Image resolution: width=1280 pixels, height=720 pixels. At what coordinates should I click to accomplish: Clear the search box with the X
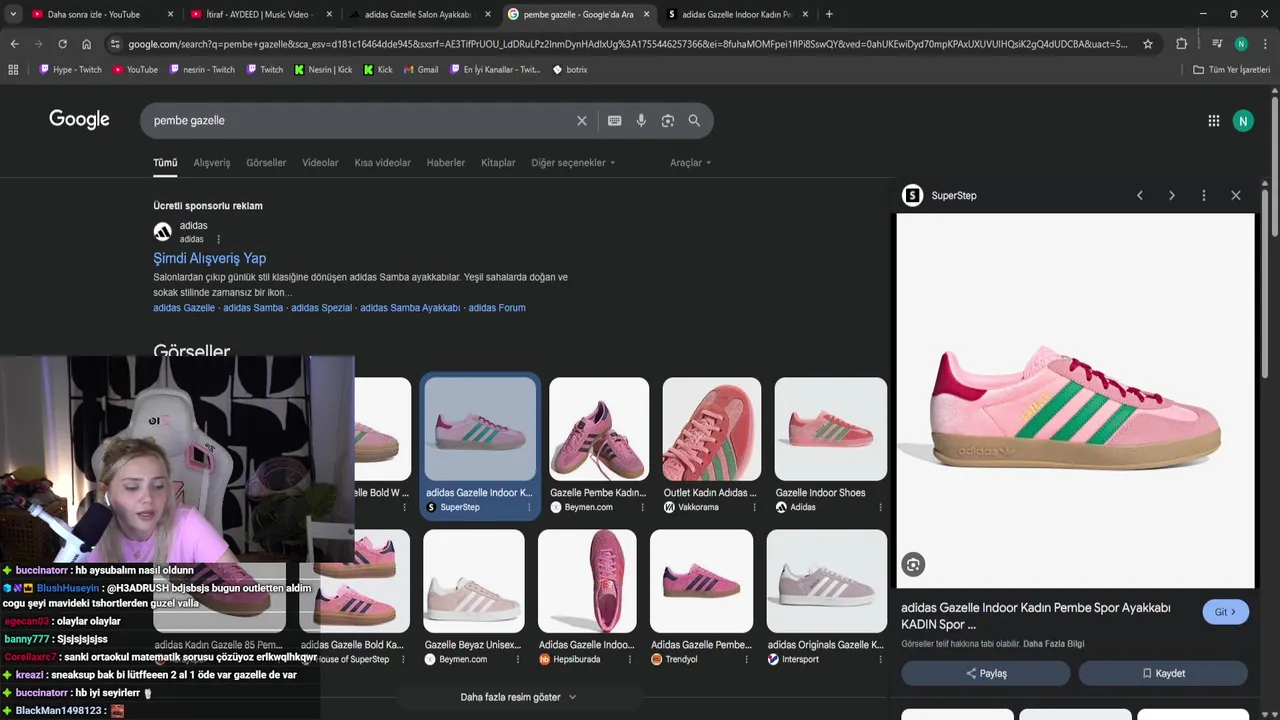[x=581, y=121]
